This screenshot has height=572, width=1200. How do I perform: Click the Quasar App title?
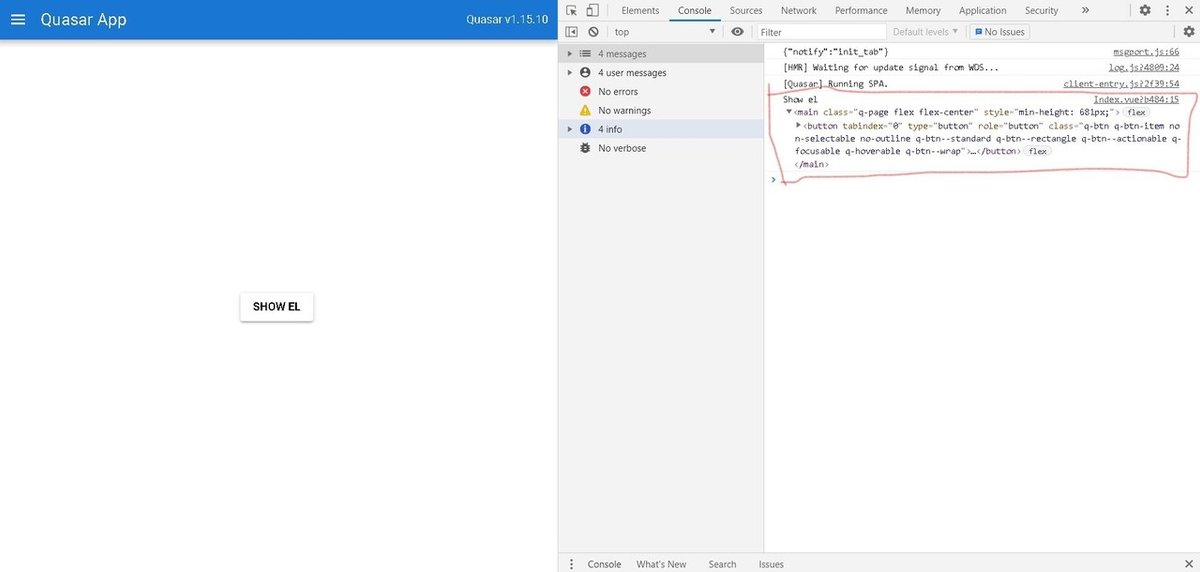point(84,19)
